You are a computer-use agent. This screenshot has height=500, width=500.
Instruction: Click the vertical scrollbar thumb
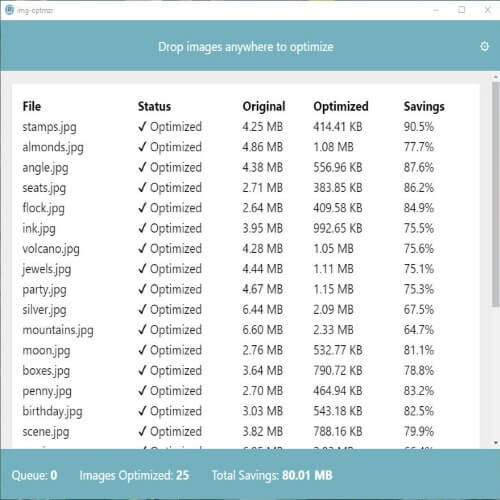[x=496, y=194]
